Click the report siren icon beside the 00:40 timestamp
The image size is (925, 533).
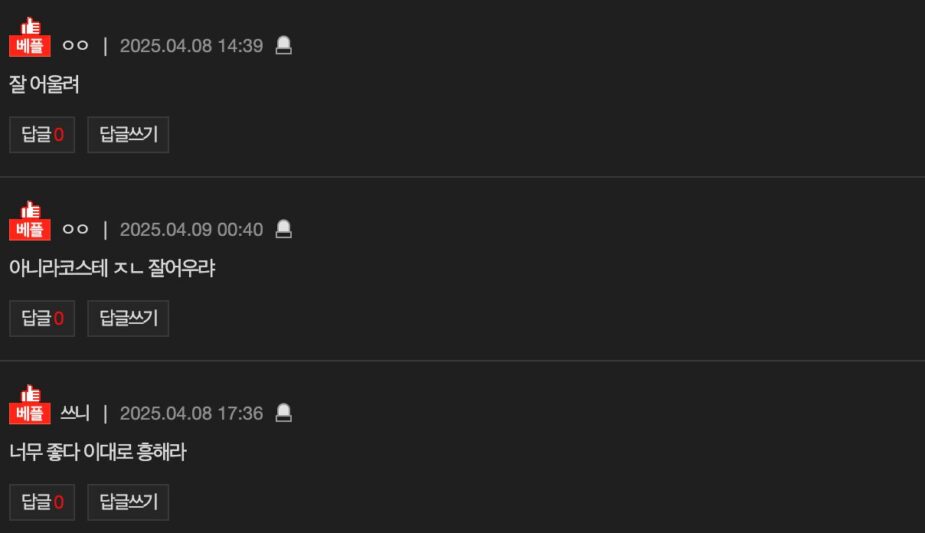[x=283, y=230]
